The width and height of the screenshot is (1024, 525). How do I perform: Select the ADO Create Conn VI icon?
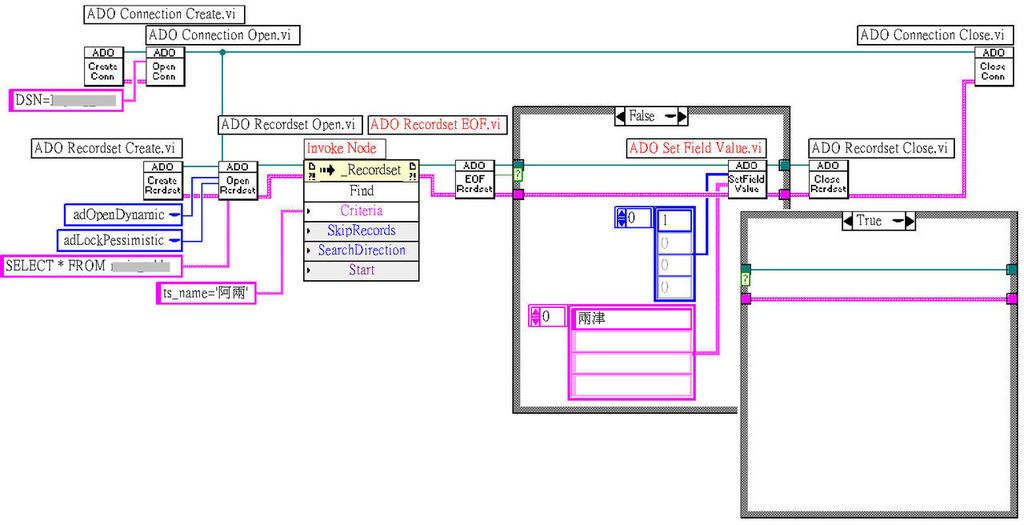tap(103, 66)
